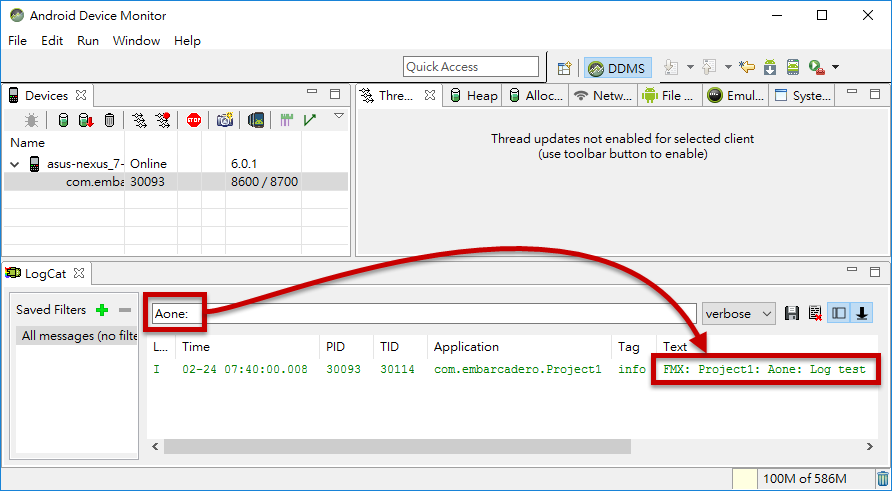Switch to the Allocation Tracker tab
Image resolution: width=892 pixels, height=491 pixels.
click(536, 96)
